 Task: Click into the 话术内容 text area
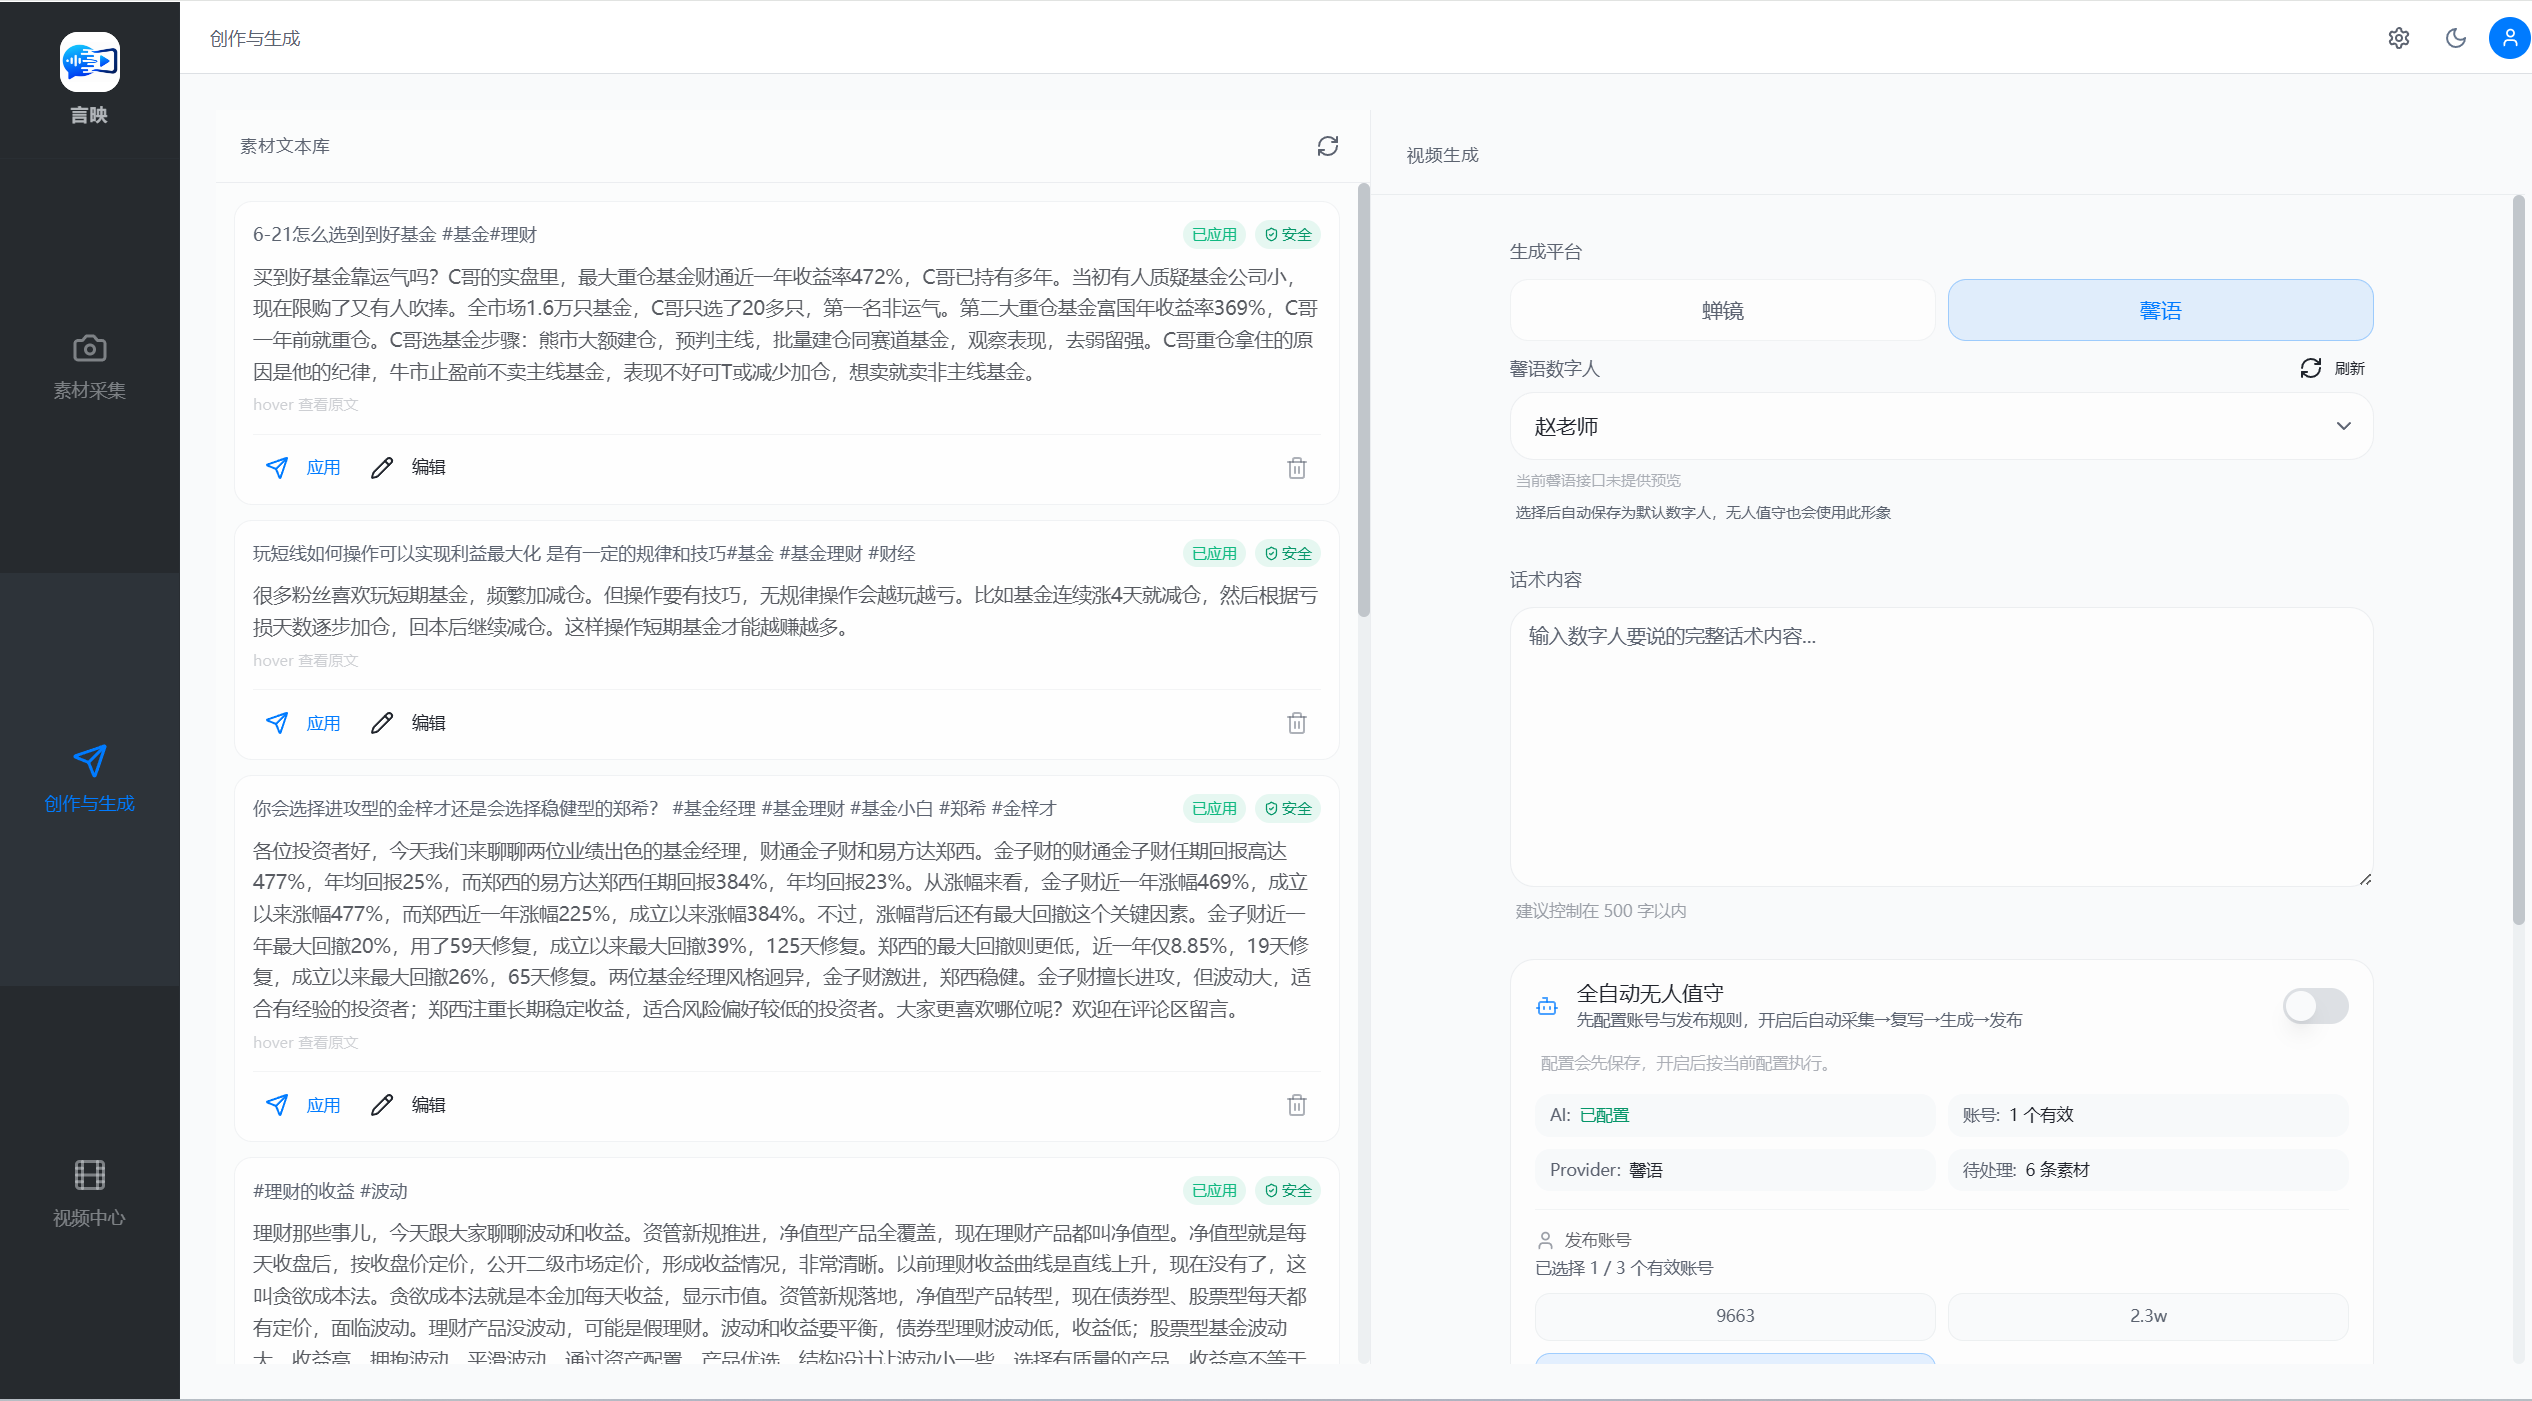(1941, 747)
